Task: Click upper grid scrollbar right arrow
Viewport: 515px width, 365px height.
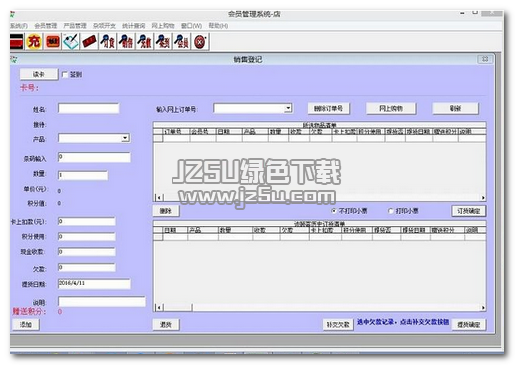Action: 483,198
